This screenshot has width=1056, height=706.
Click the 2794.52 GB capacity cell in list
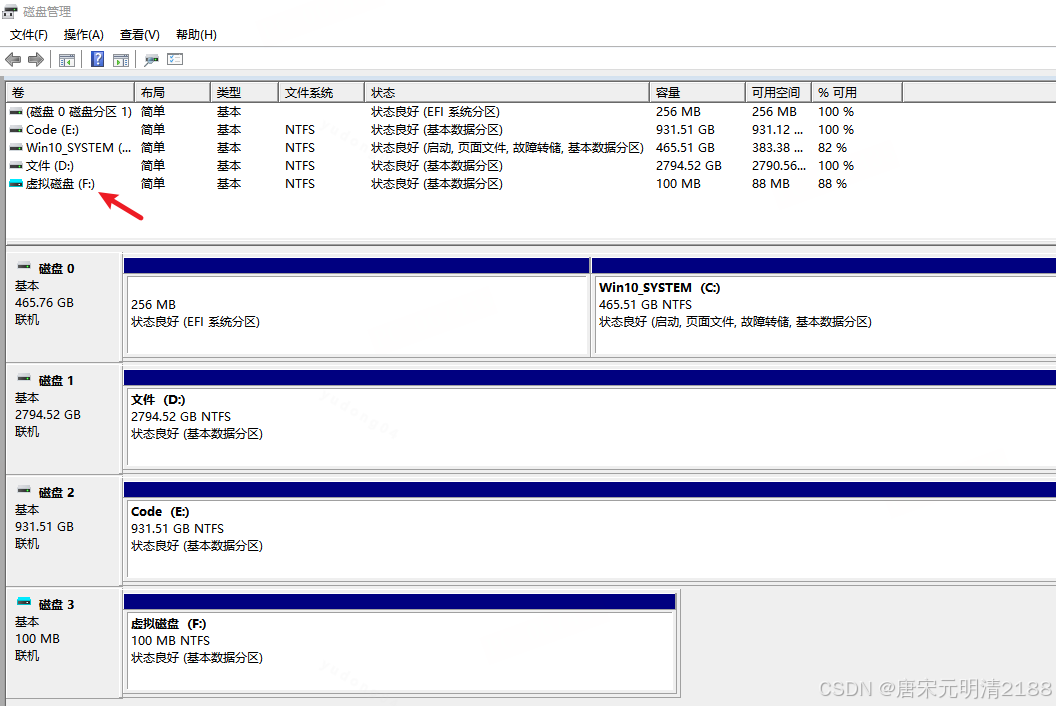(689, 166)
